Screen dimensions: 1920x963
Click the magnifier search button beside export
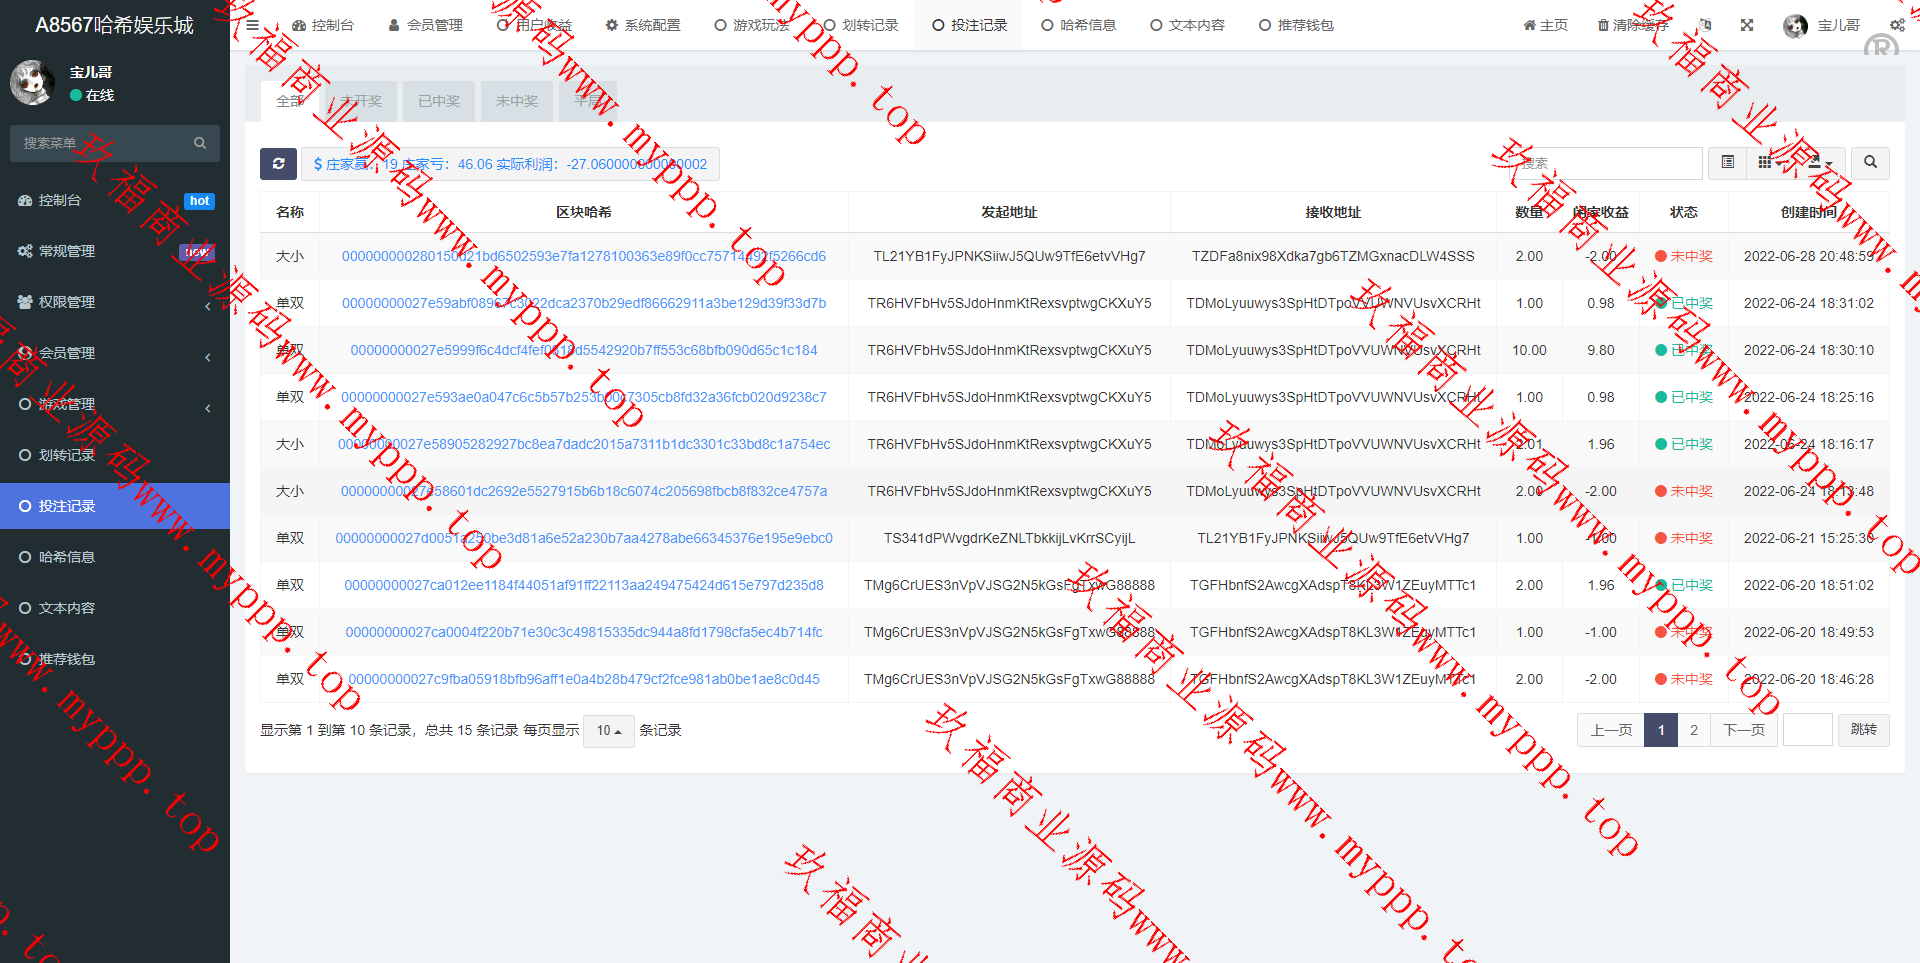tap(1870, 163)
